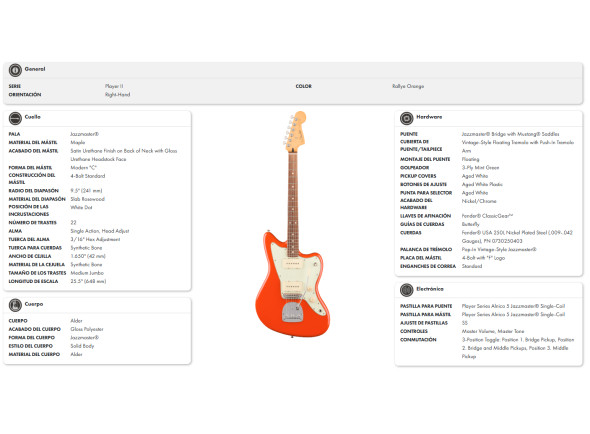
Task: Click the Solid Body value
Action: tap(82, 346)
